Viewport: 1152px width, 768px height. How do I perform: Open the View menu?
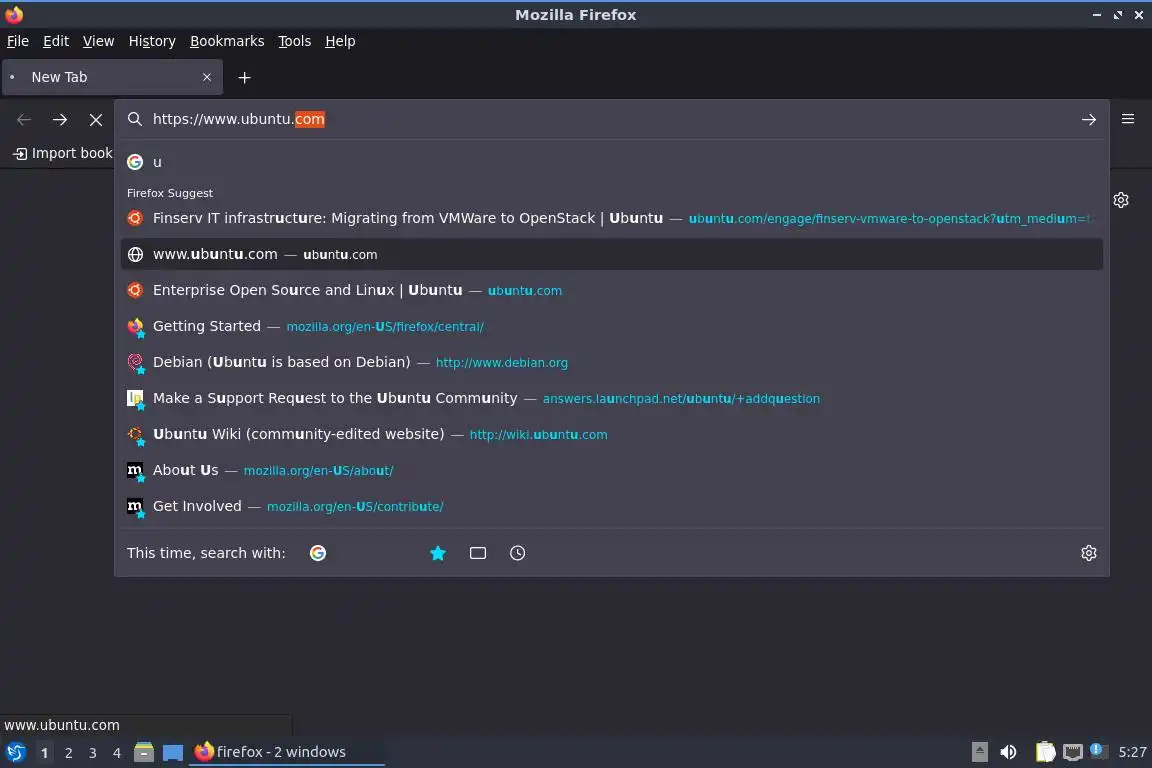point(98,41)
